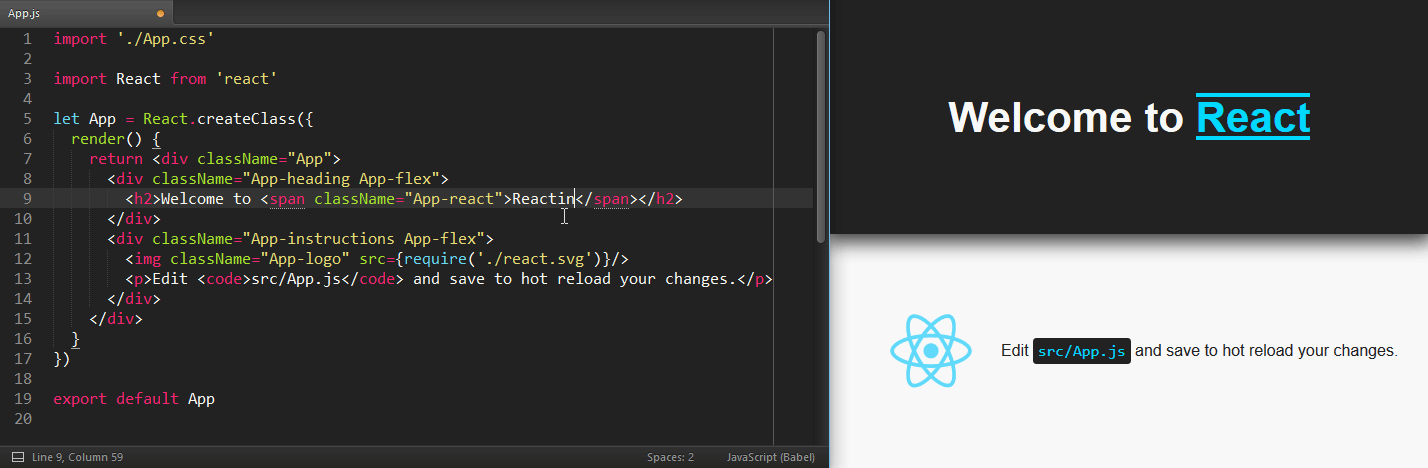Click the side panel switcher icon in status bar
Screen dimensions: 1428x468
pos(17,457)
